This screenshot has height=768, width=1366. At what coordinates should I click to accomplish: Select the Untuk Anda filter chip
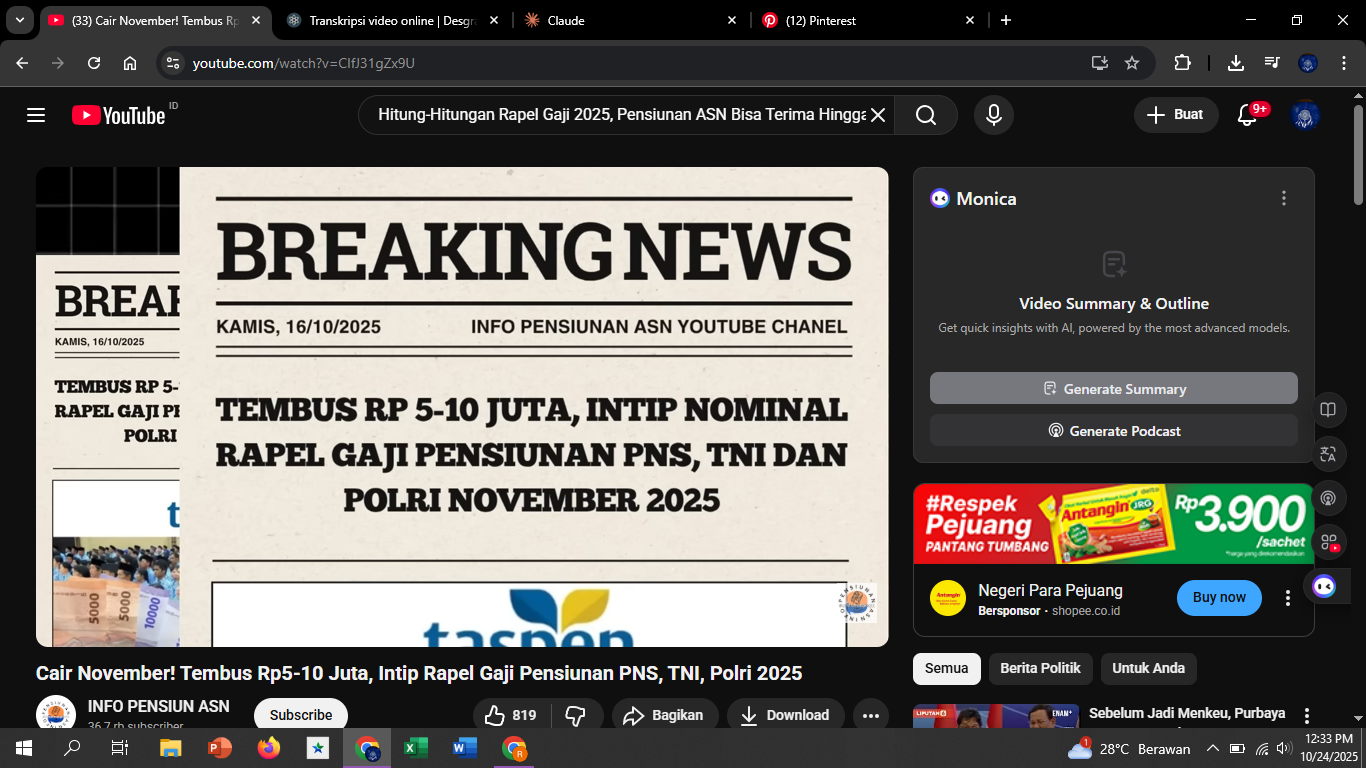click(1148, 668)
